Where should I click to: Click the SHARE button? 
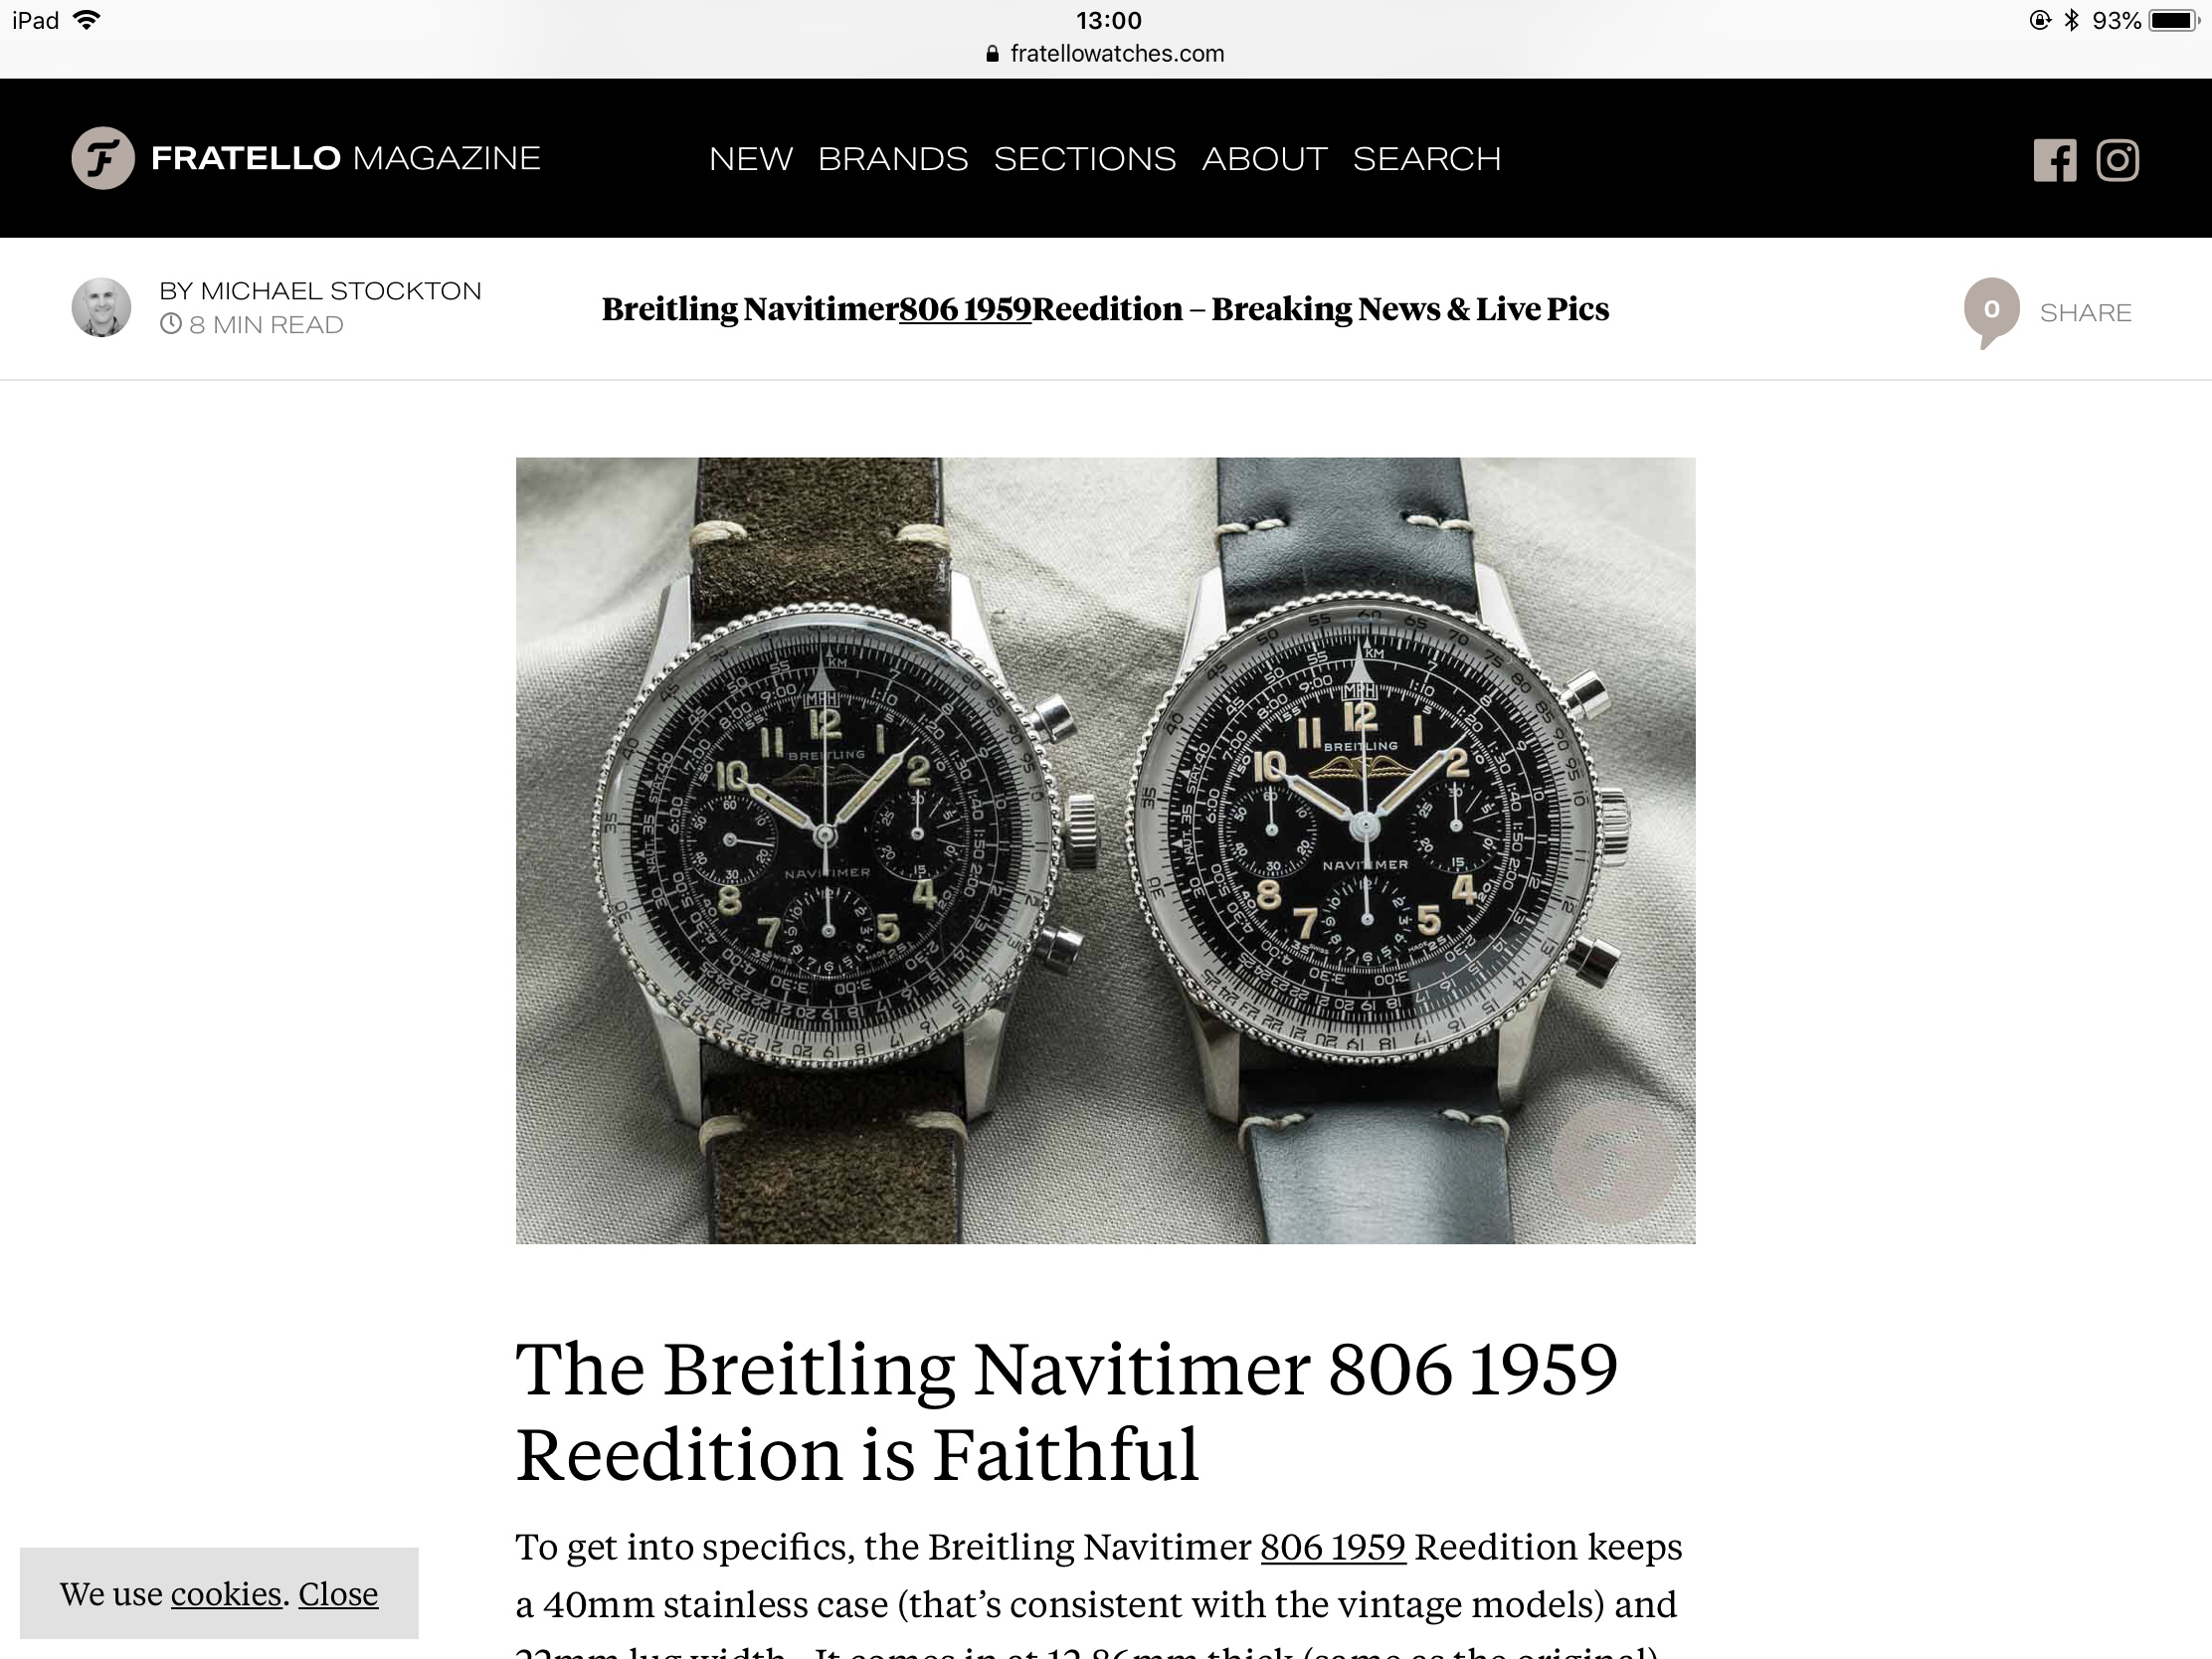(2086, 313)
